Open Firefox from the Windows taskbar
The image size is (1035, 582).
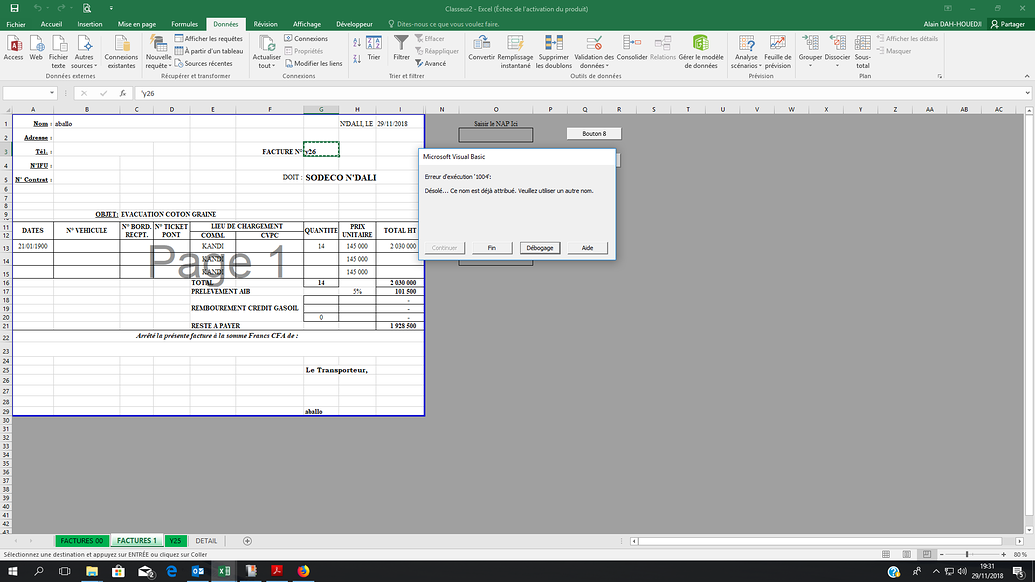(304, 571)
